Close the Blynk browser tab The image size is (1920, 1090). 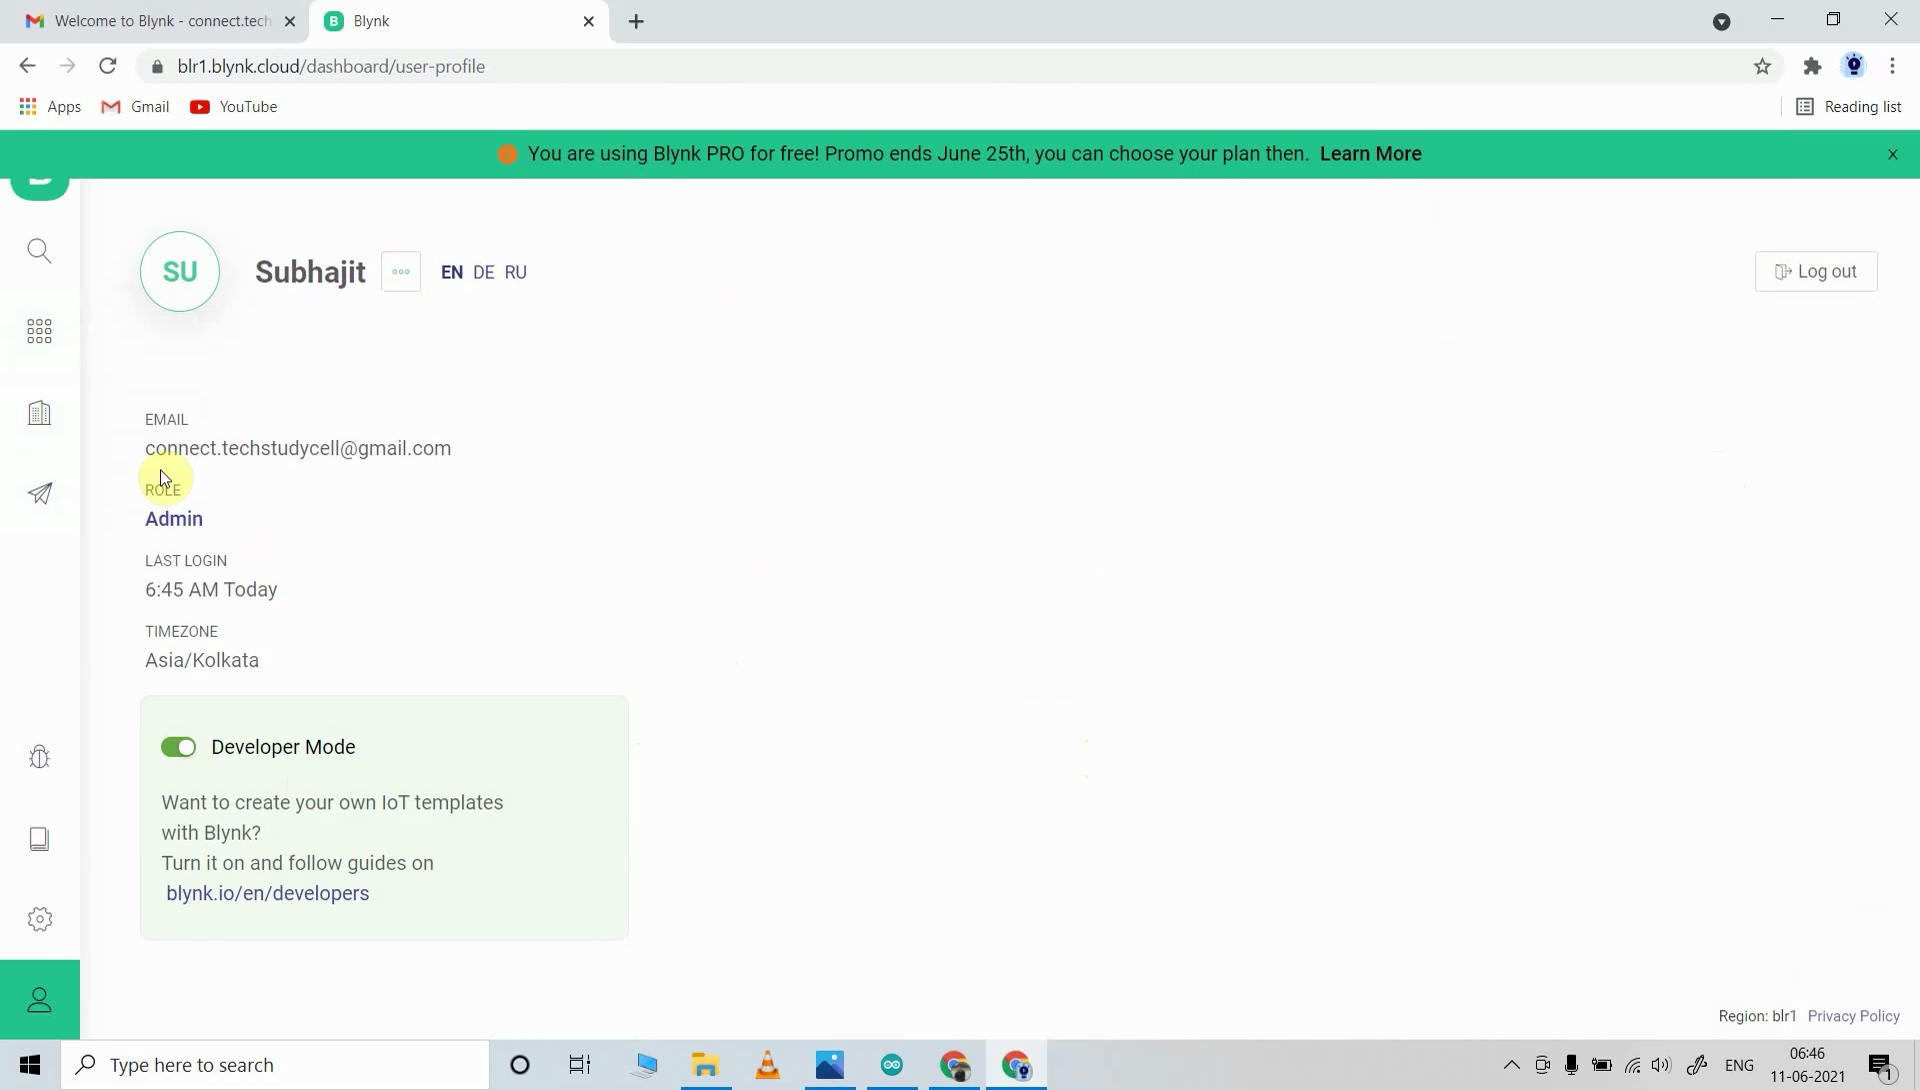(589, 21)
